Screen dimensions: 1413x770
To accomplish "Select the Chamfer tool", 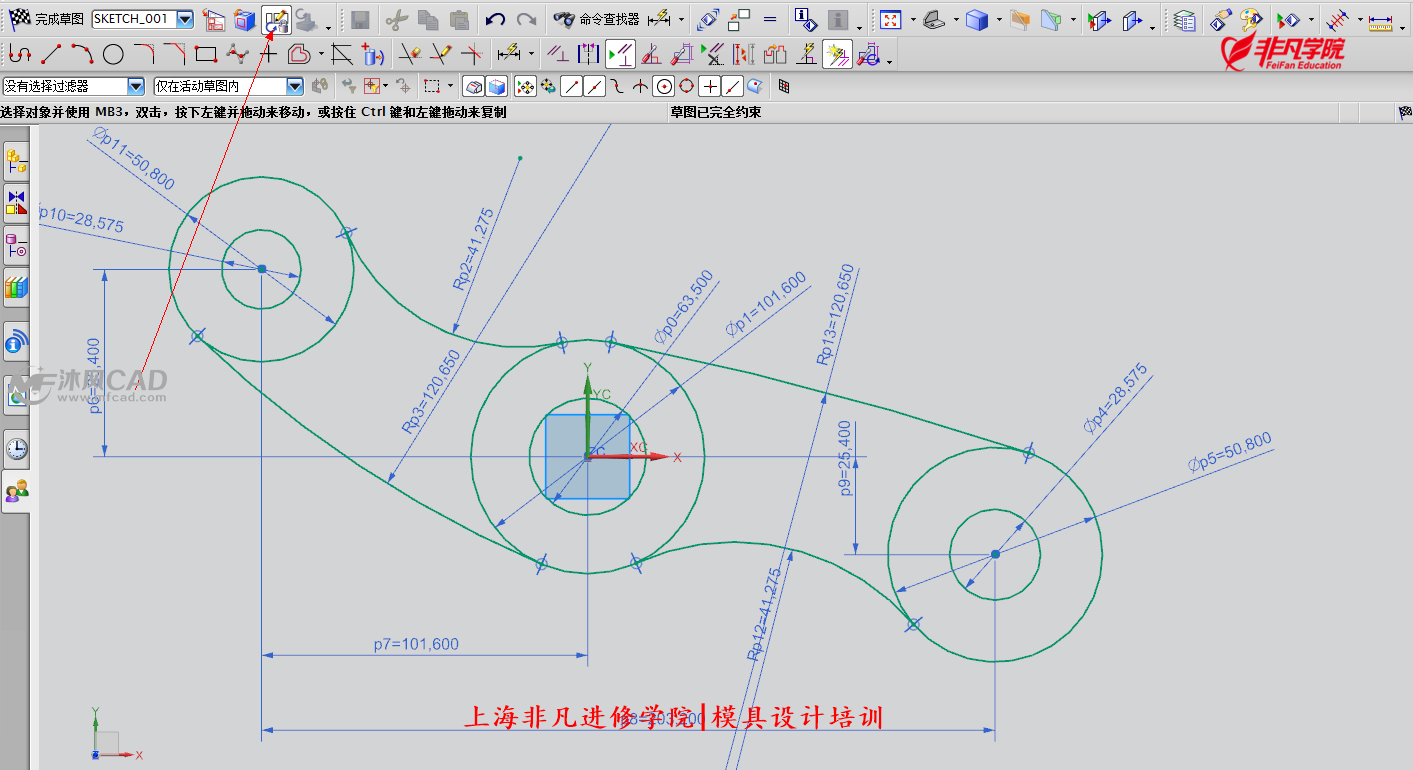I will pos(175,53).
